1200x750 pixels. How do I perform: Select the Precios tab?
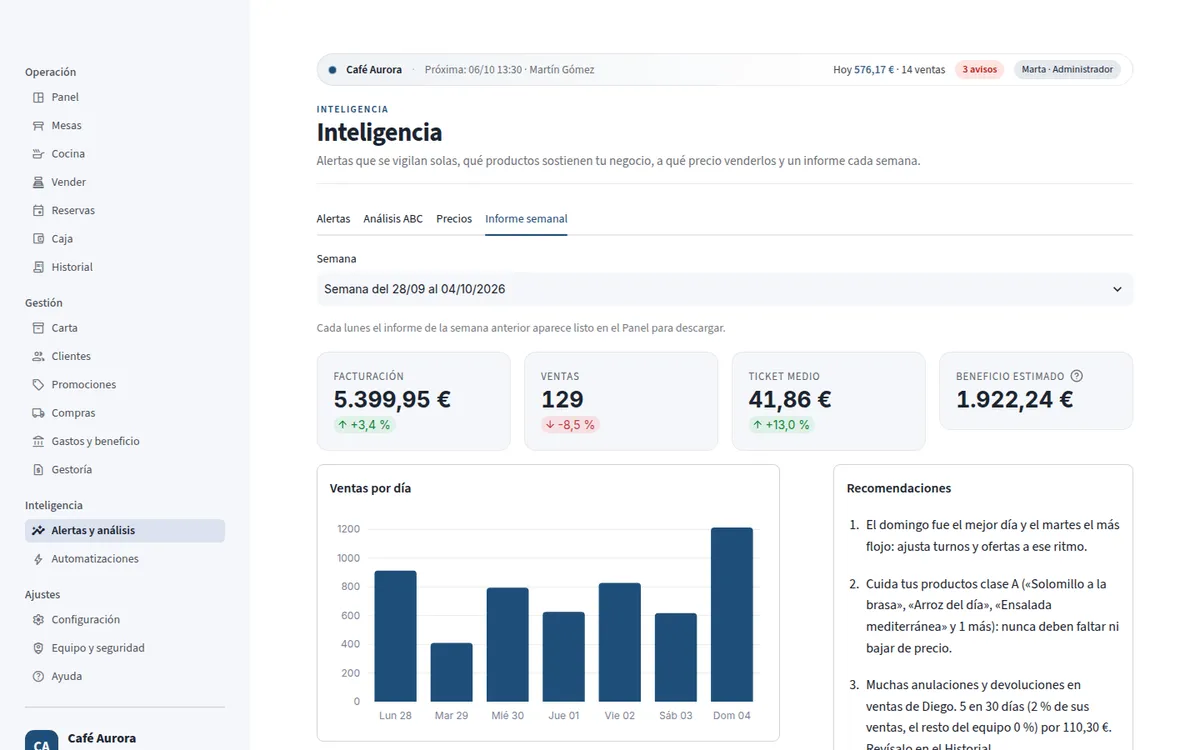point(454,219)
